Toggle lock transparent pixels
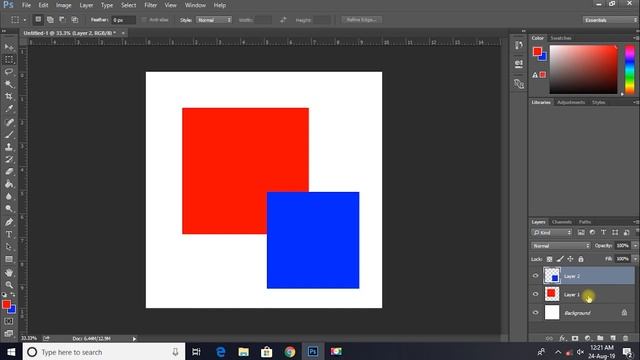The width and height of the screenshot is (640, 360). coord(549,259)
